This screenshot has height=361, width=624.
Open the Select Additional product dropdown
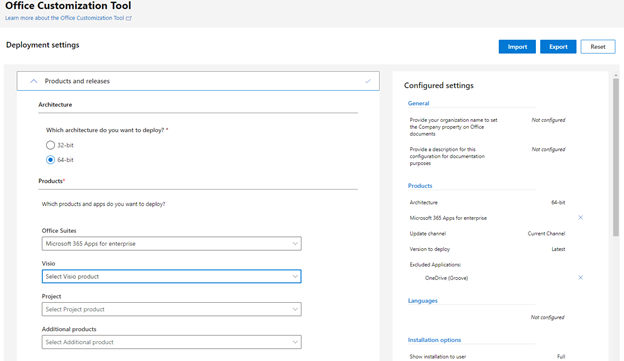[x=172, y=342]
